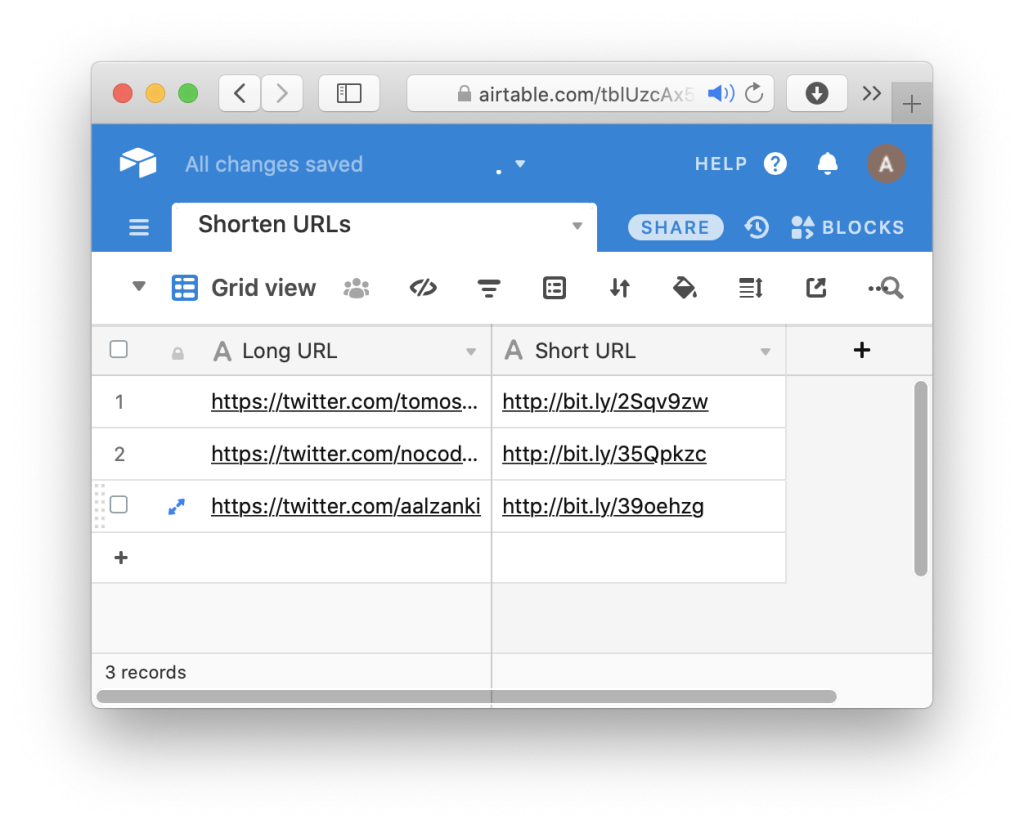
Task: Click the SHARE button
Action: 675,227
